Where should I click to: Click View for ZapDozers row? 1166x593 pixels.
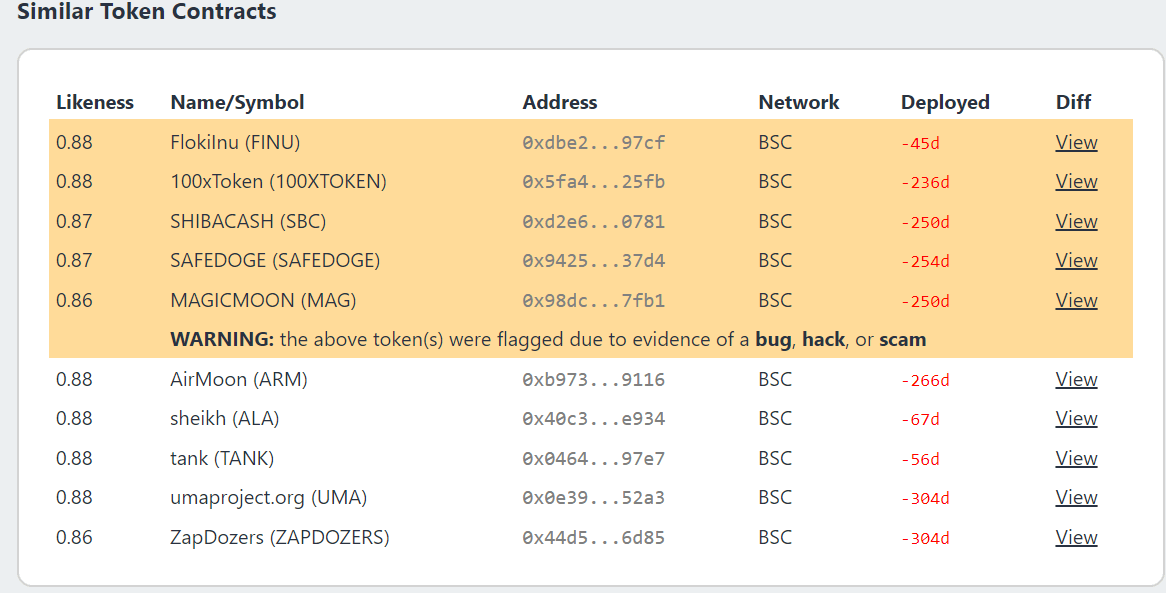pyautogui.click(x=1076, y=537)
